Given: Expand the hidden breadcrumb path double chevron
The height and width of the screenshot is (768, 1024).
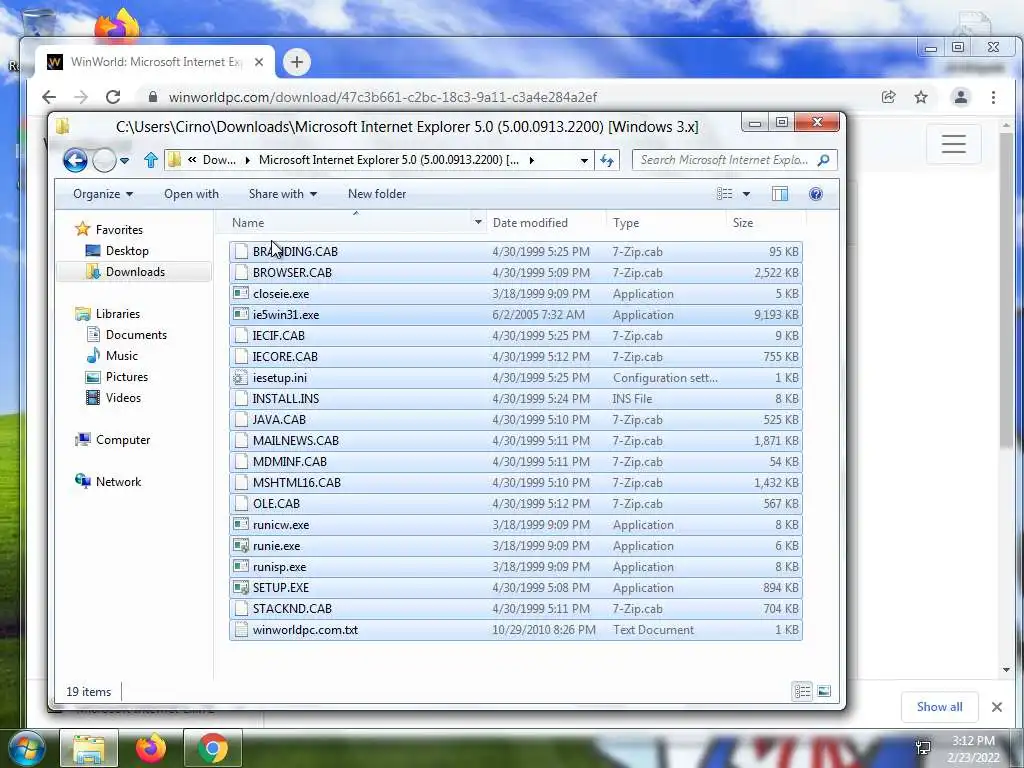Looking at the screenshot, I should pos(192,160).
